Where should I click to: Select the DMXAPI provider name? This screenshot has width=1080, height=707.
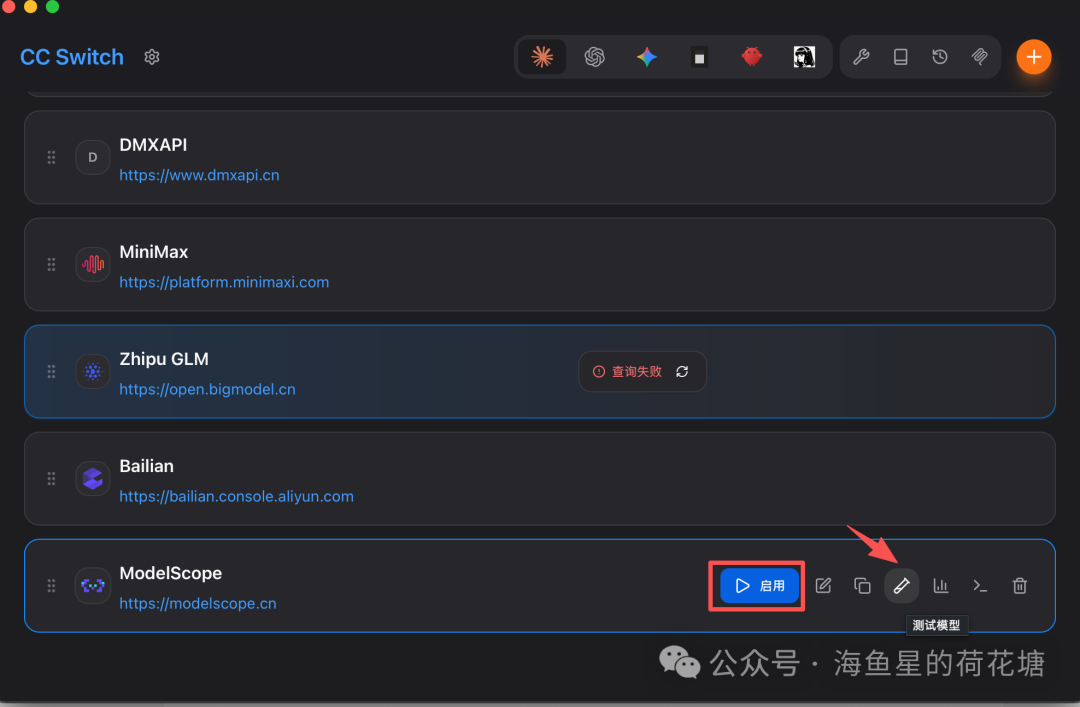153,145
